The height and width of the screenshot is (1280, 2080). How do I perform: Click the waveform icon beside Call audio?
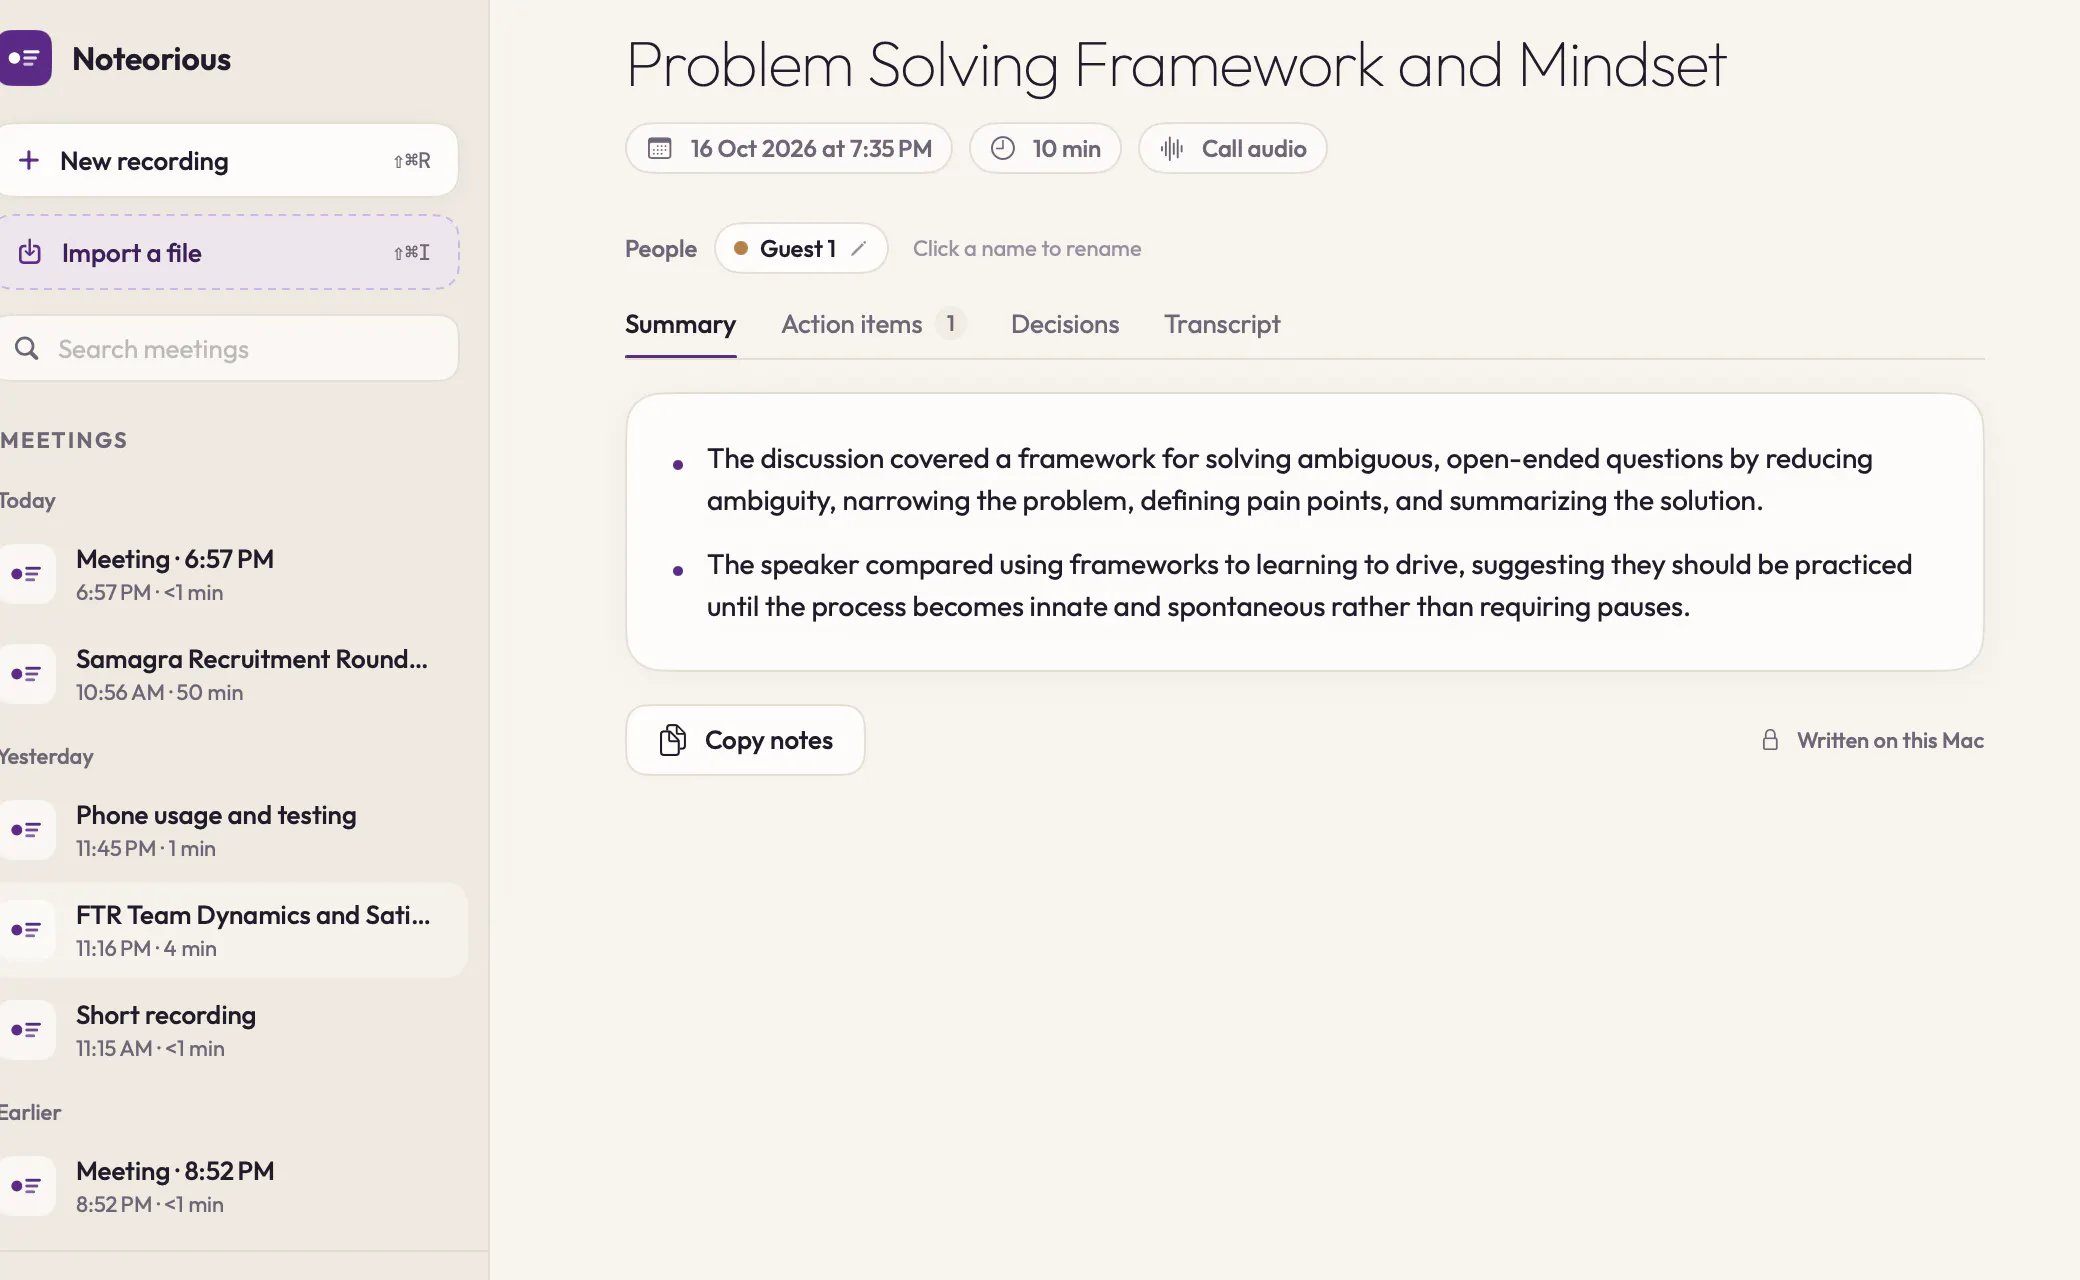click(1172, 149)
